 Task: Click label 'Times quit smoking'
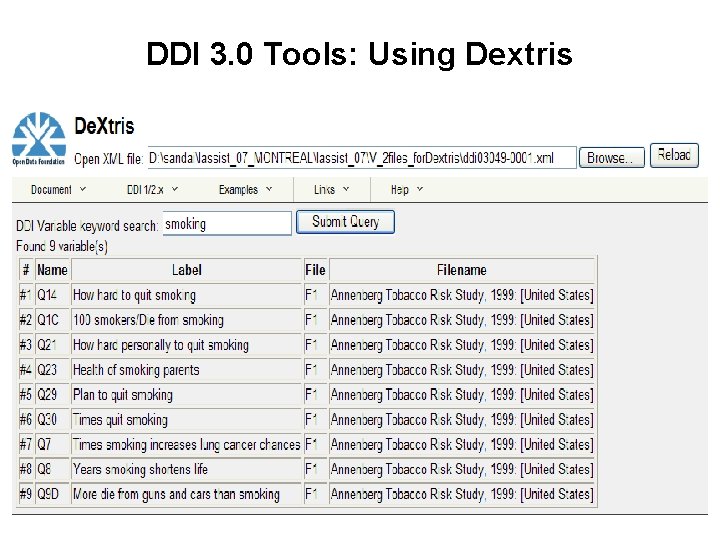click(120, 420)
